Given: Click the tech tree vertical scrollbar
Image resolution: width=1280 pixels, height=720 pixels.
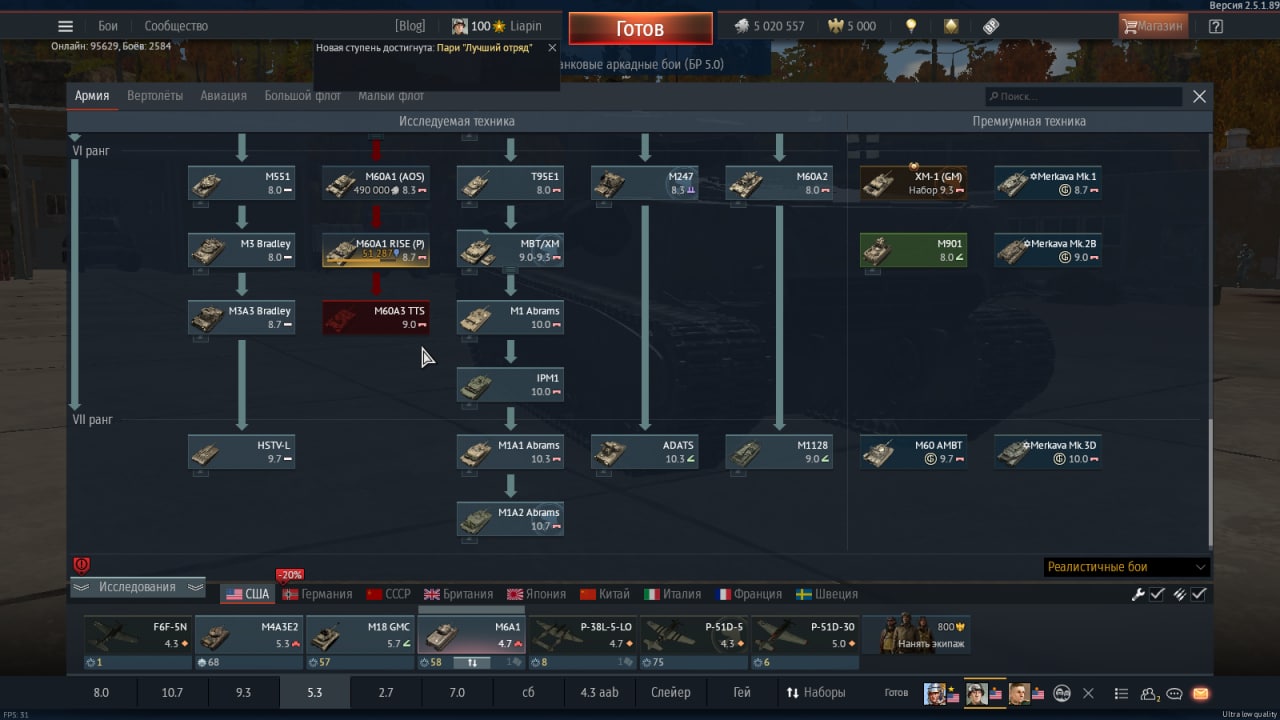Looking at the screenshot, I should [x=1209, y=482].
